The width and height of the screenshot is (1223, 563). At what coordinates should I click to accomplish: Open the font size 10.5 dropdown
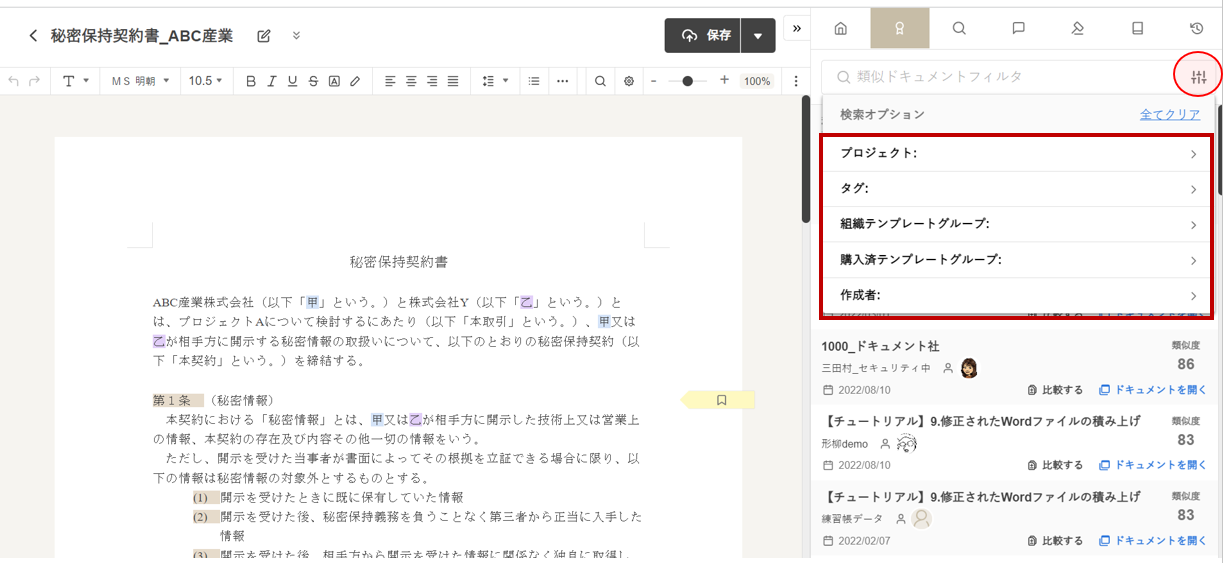[x=205, y=81]
